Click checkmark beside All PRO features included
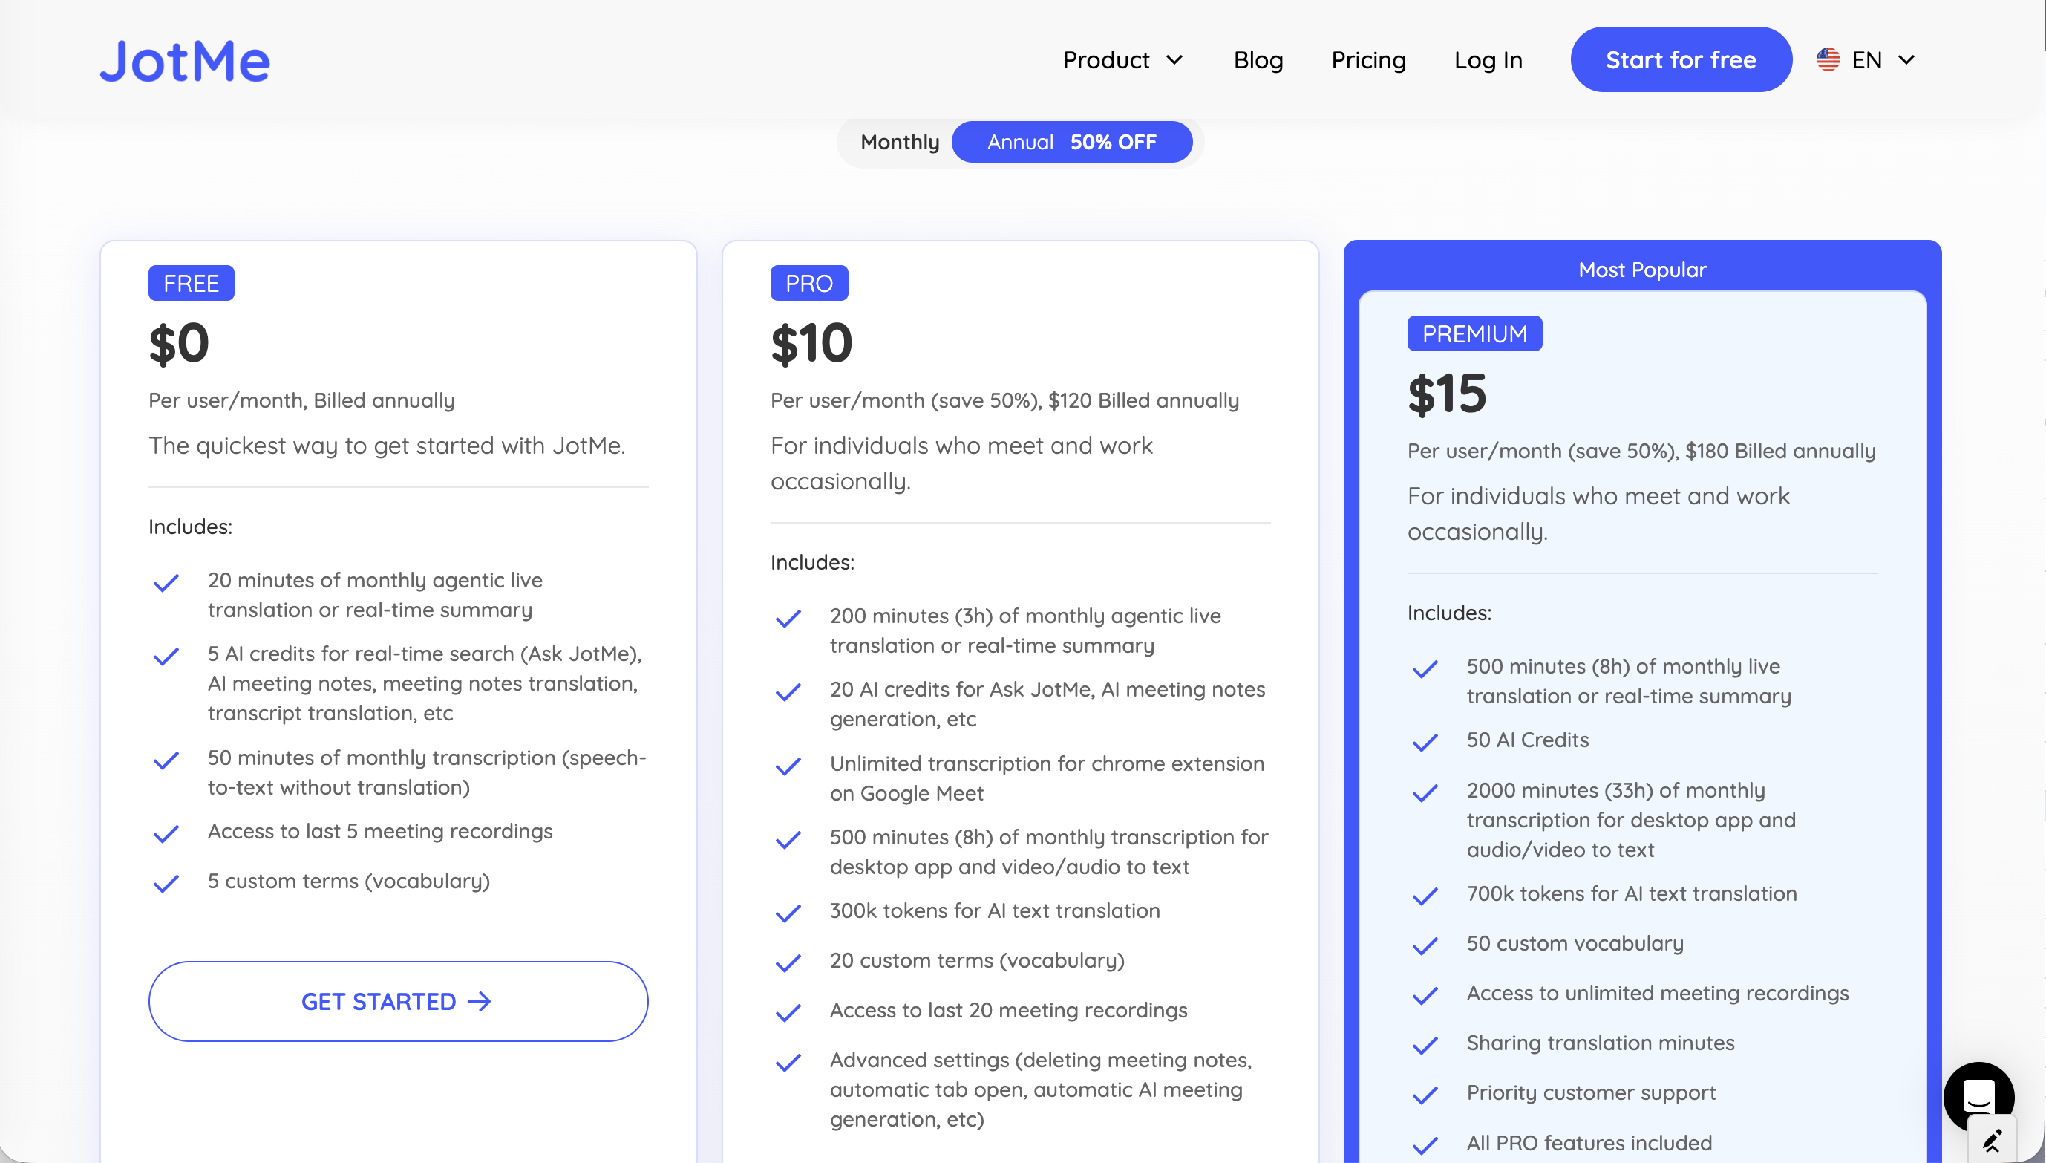 click(x=1425, y=1146)
